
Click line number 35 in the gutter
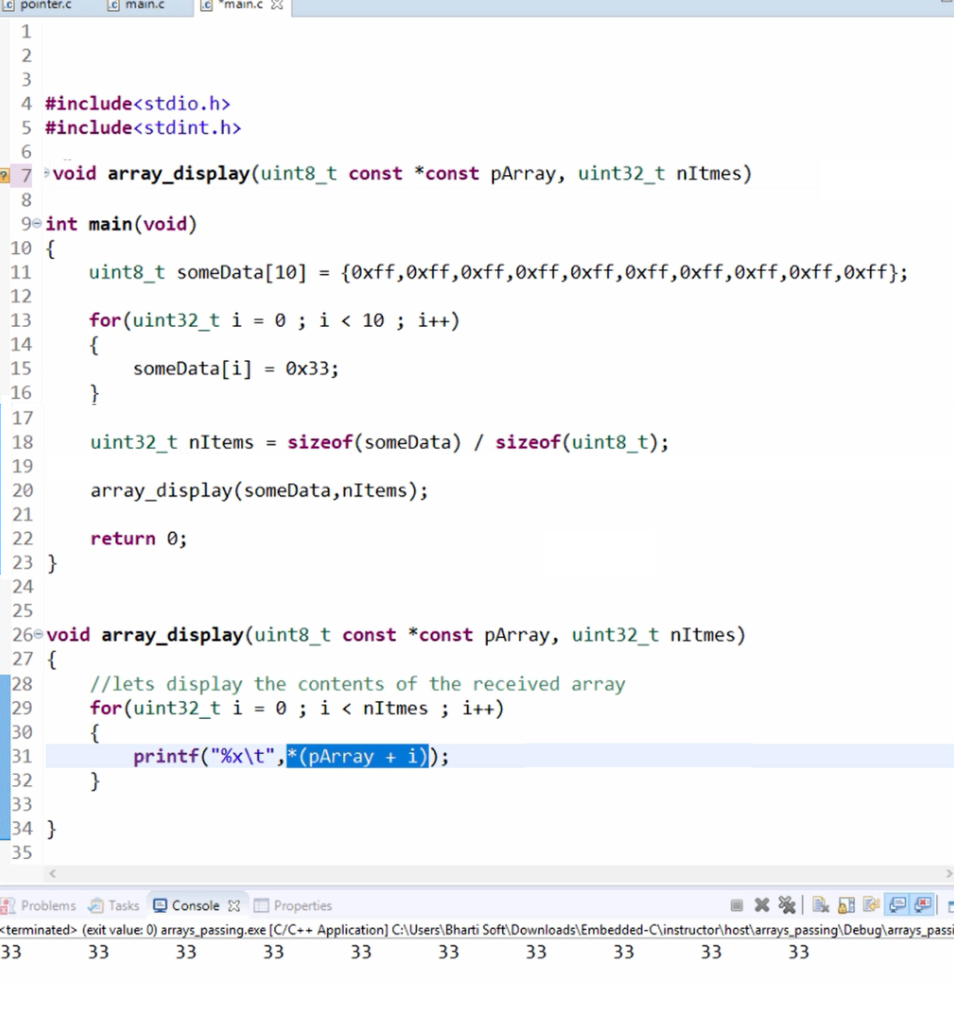point(22,852)
